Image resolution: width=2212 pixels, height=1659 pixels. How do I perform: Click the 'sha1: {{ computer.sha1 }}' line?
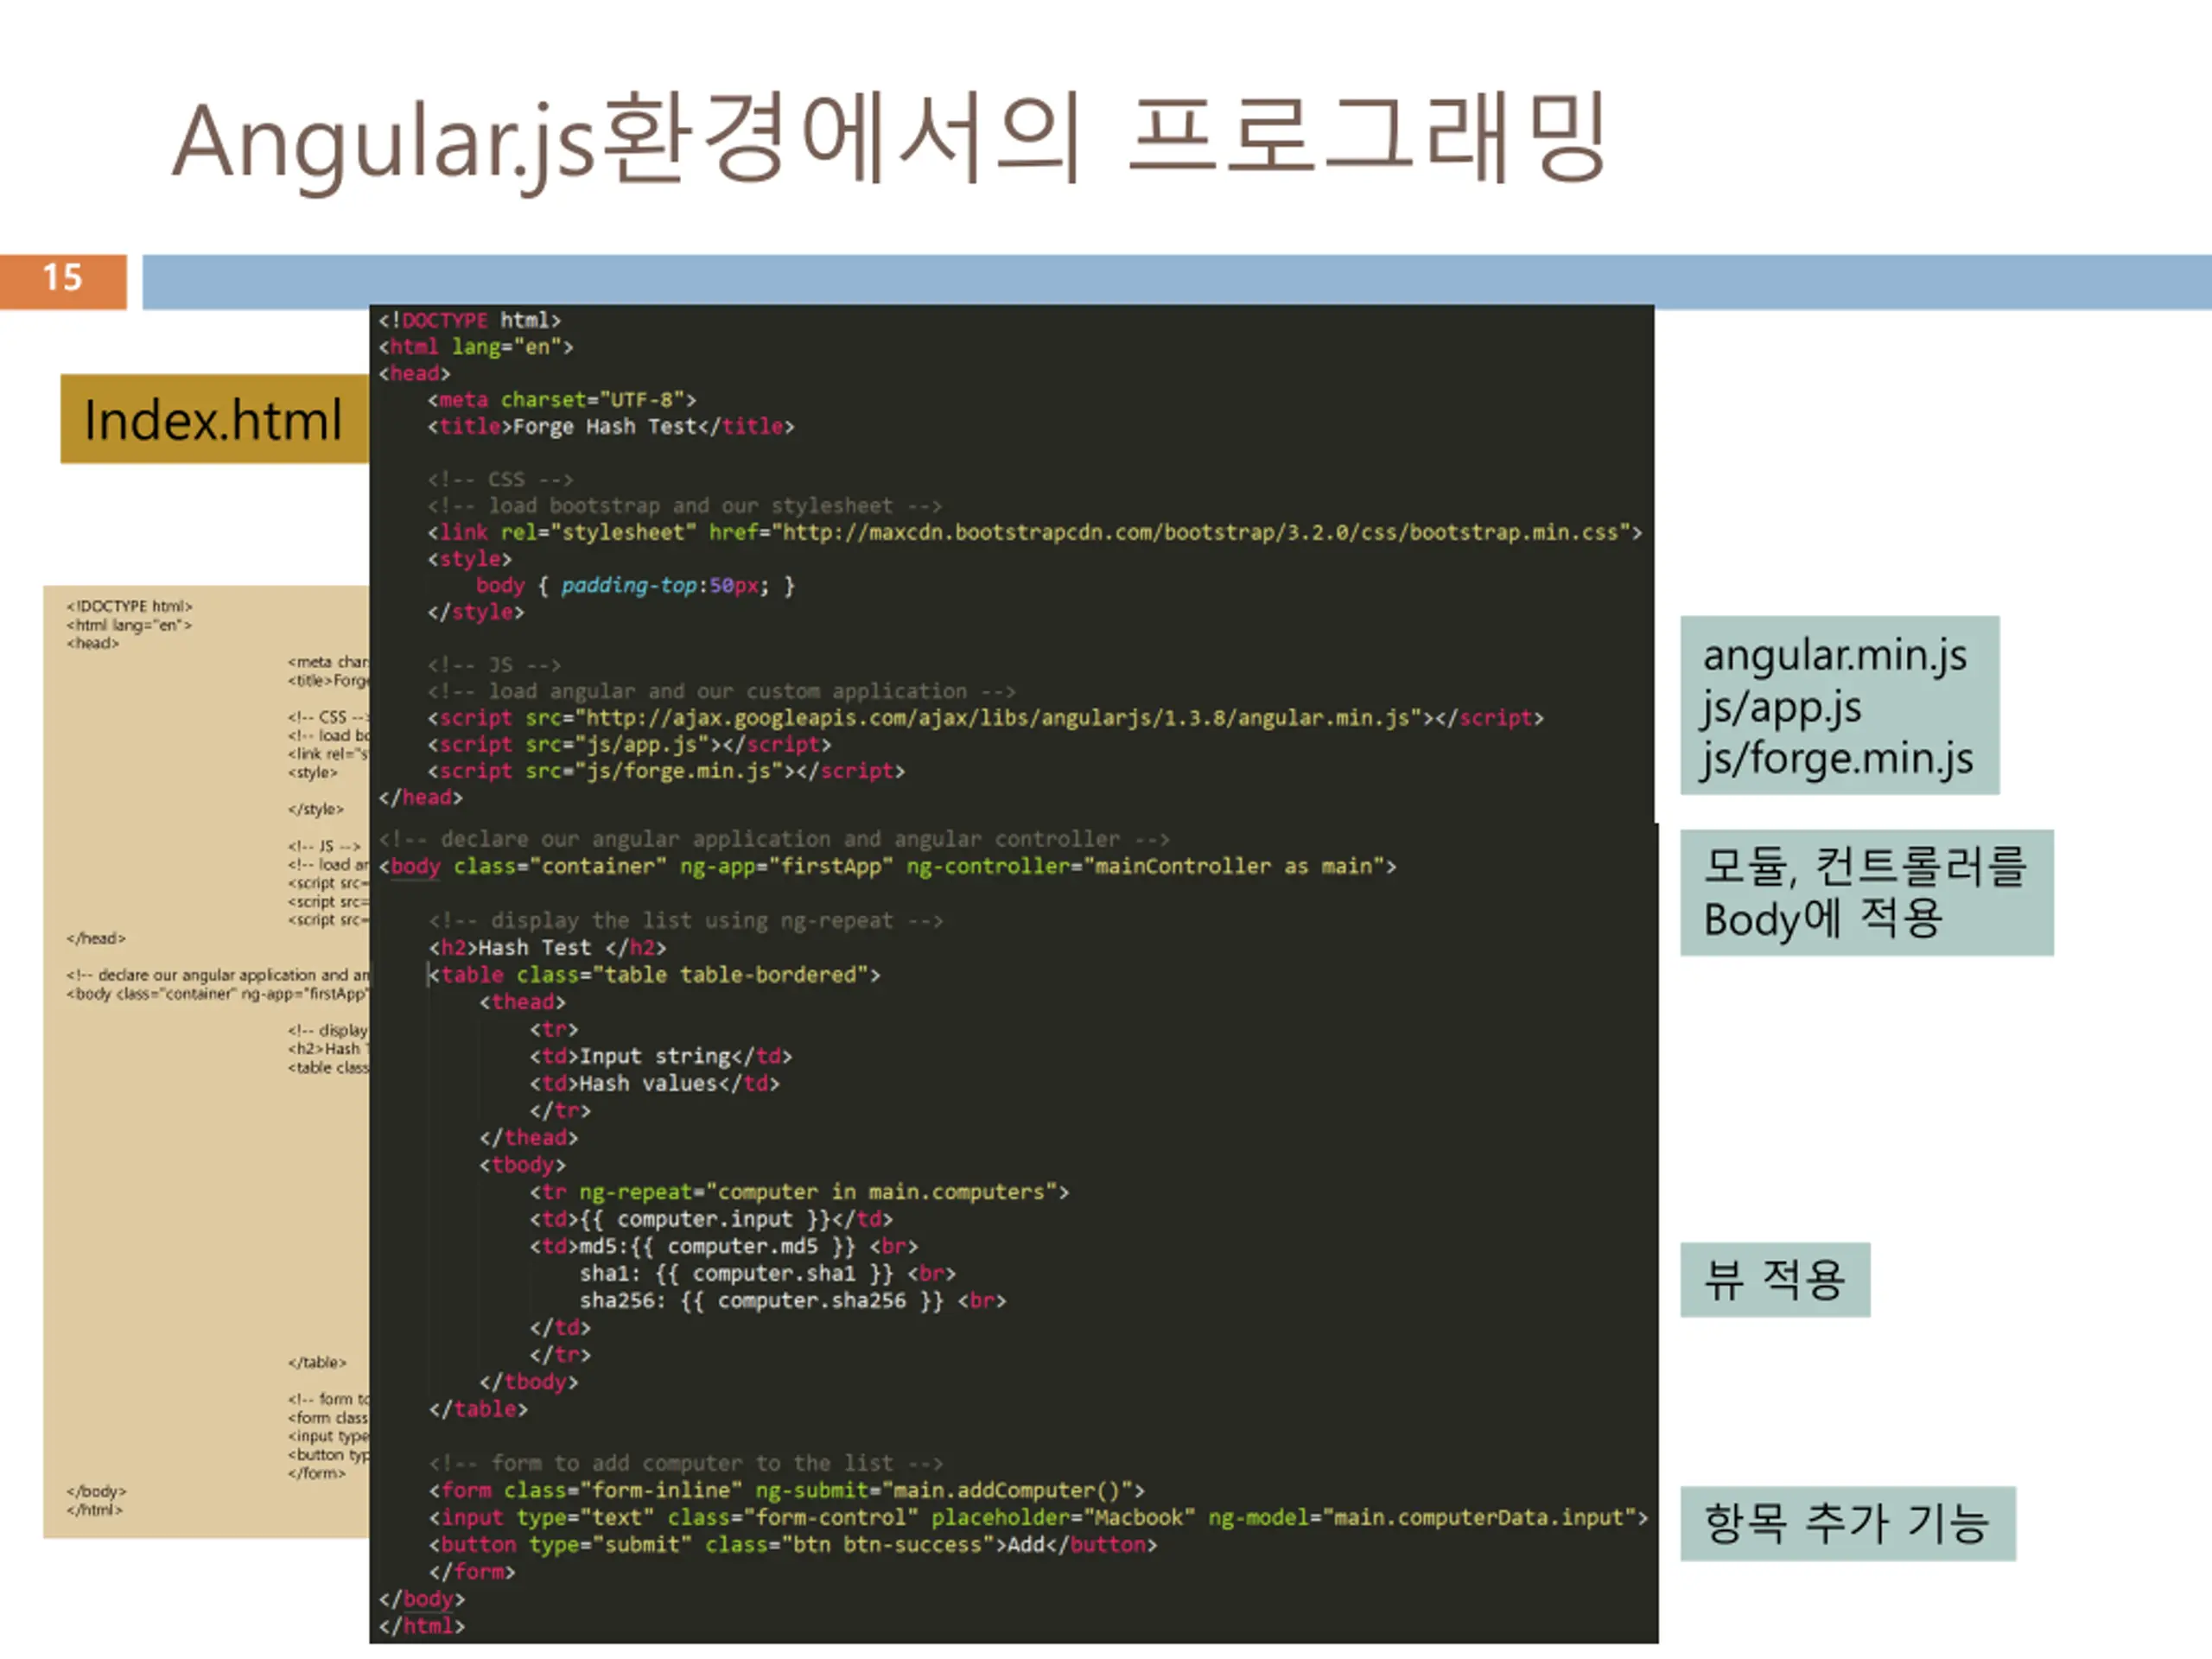pyautogui.click(x=768, y=1274)
